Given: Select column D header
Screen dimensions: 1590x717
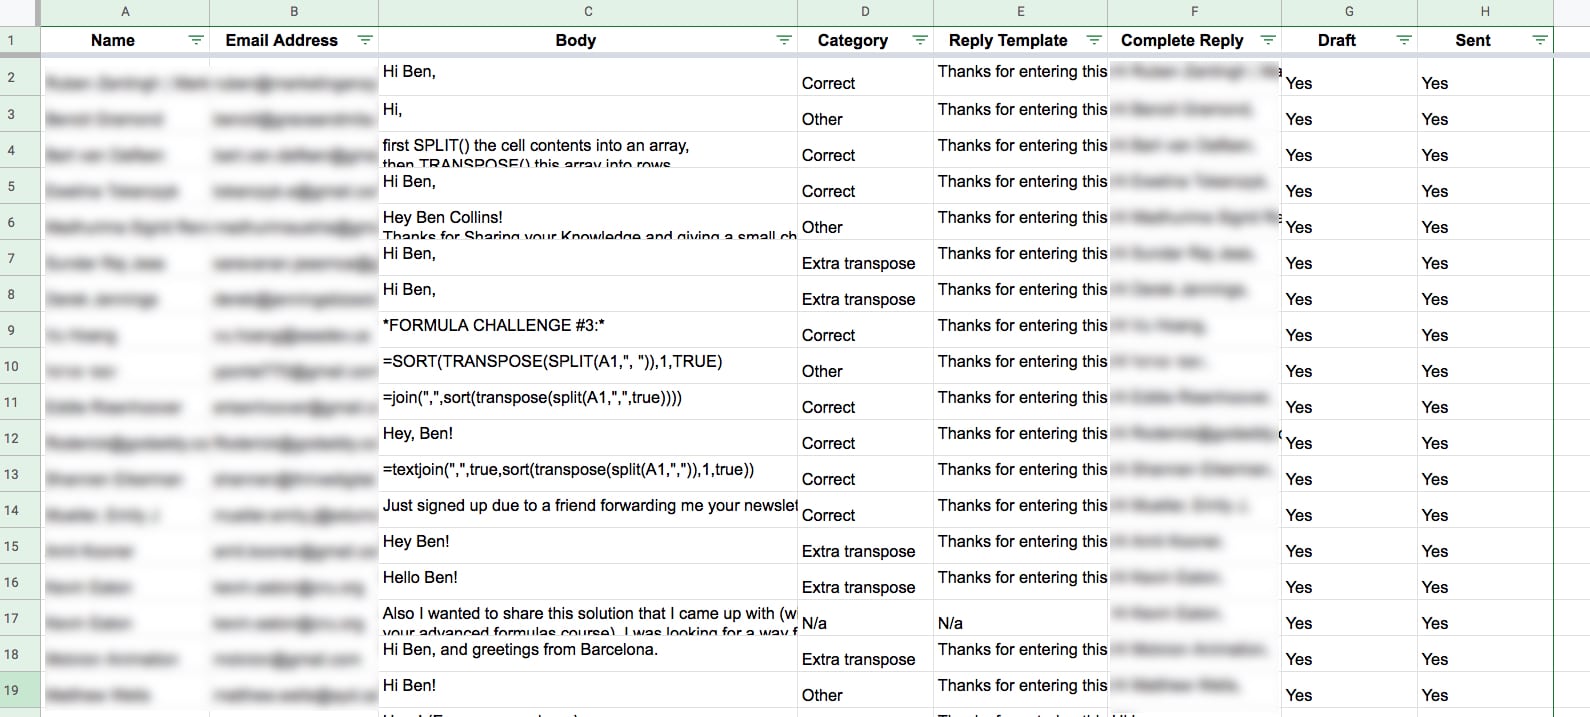Looking at the screenshot, I should coord(865,12).
